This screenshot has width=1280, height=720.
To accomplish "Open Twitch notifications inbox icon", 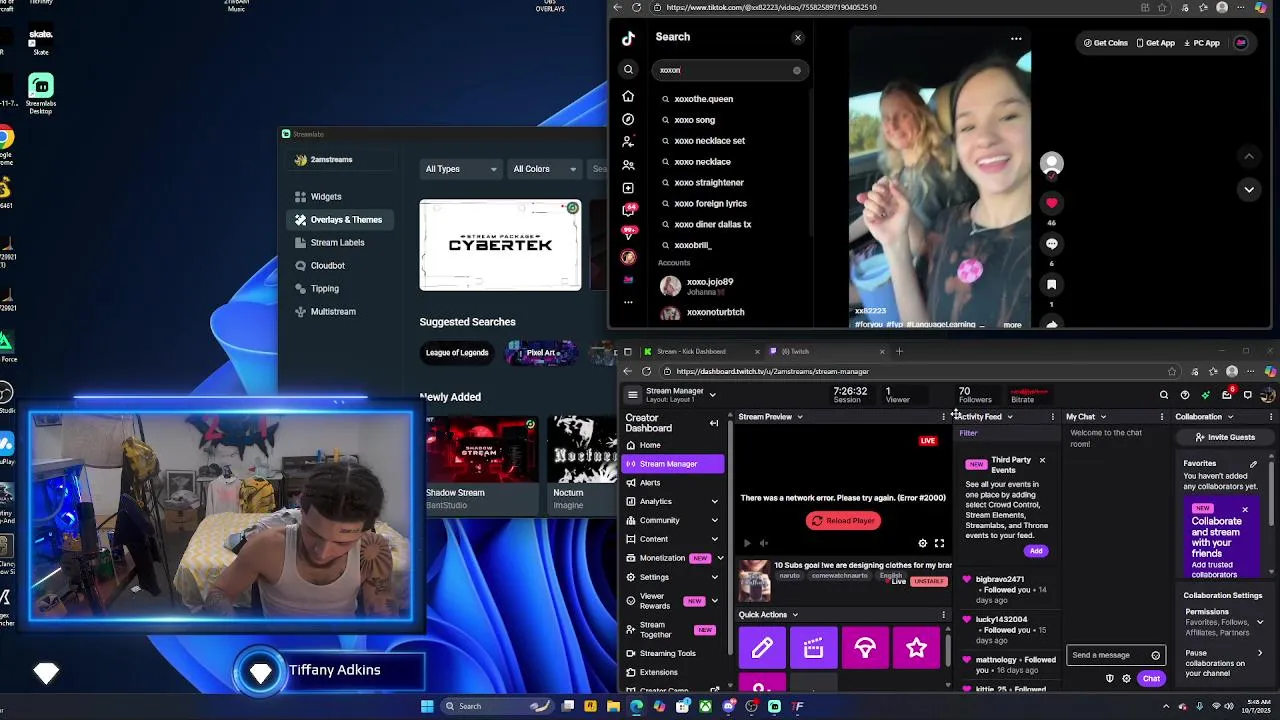I will [x=1227, y=395].
